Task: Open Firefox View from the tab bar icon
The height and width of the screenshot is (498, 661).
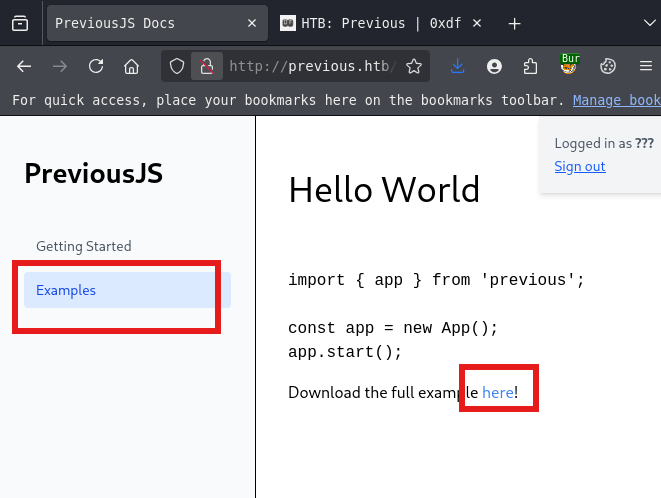Action: pos(20,23)
